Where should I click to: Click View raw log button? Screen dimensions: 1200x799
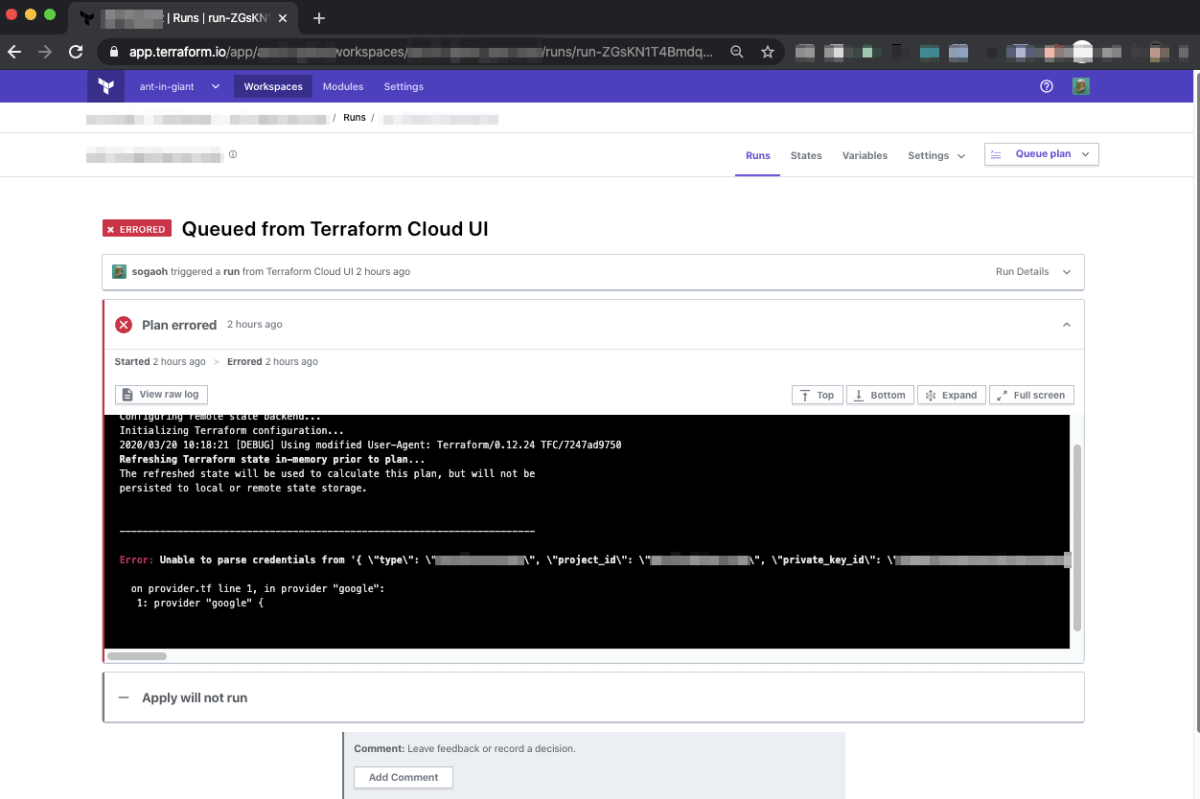(161, 394)
